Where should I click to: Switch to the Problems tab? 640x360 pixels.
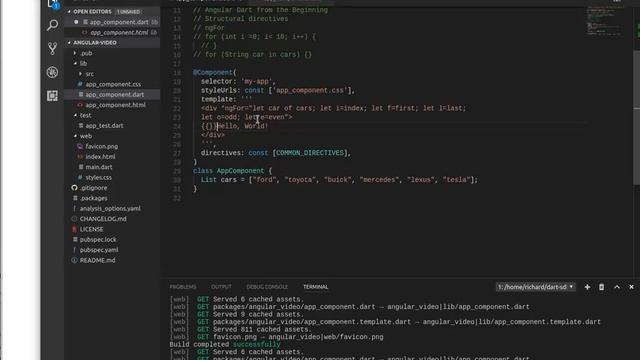[x=183, y=287]
